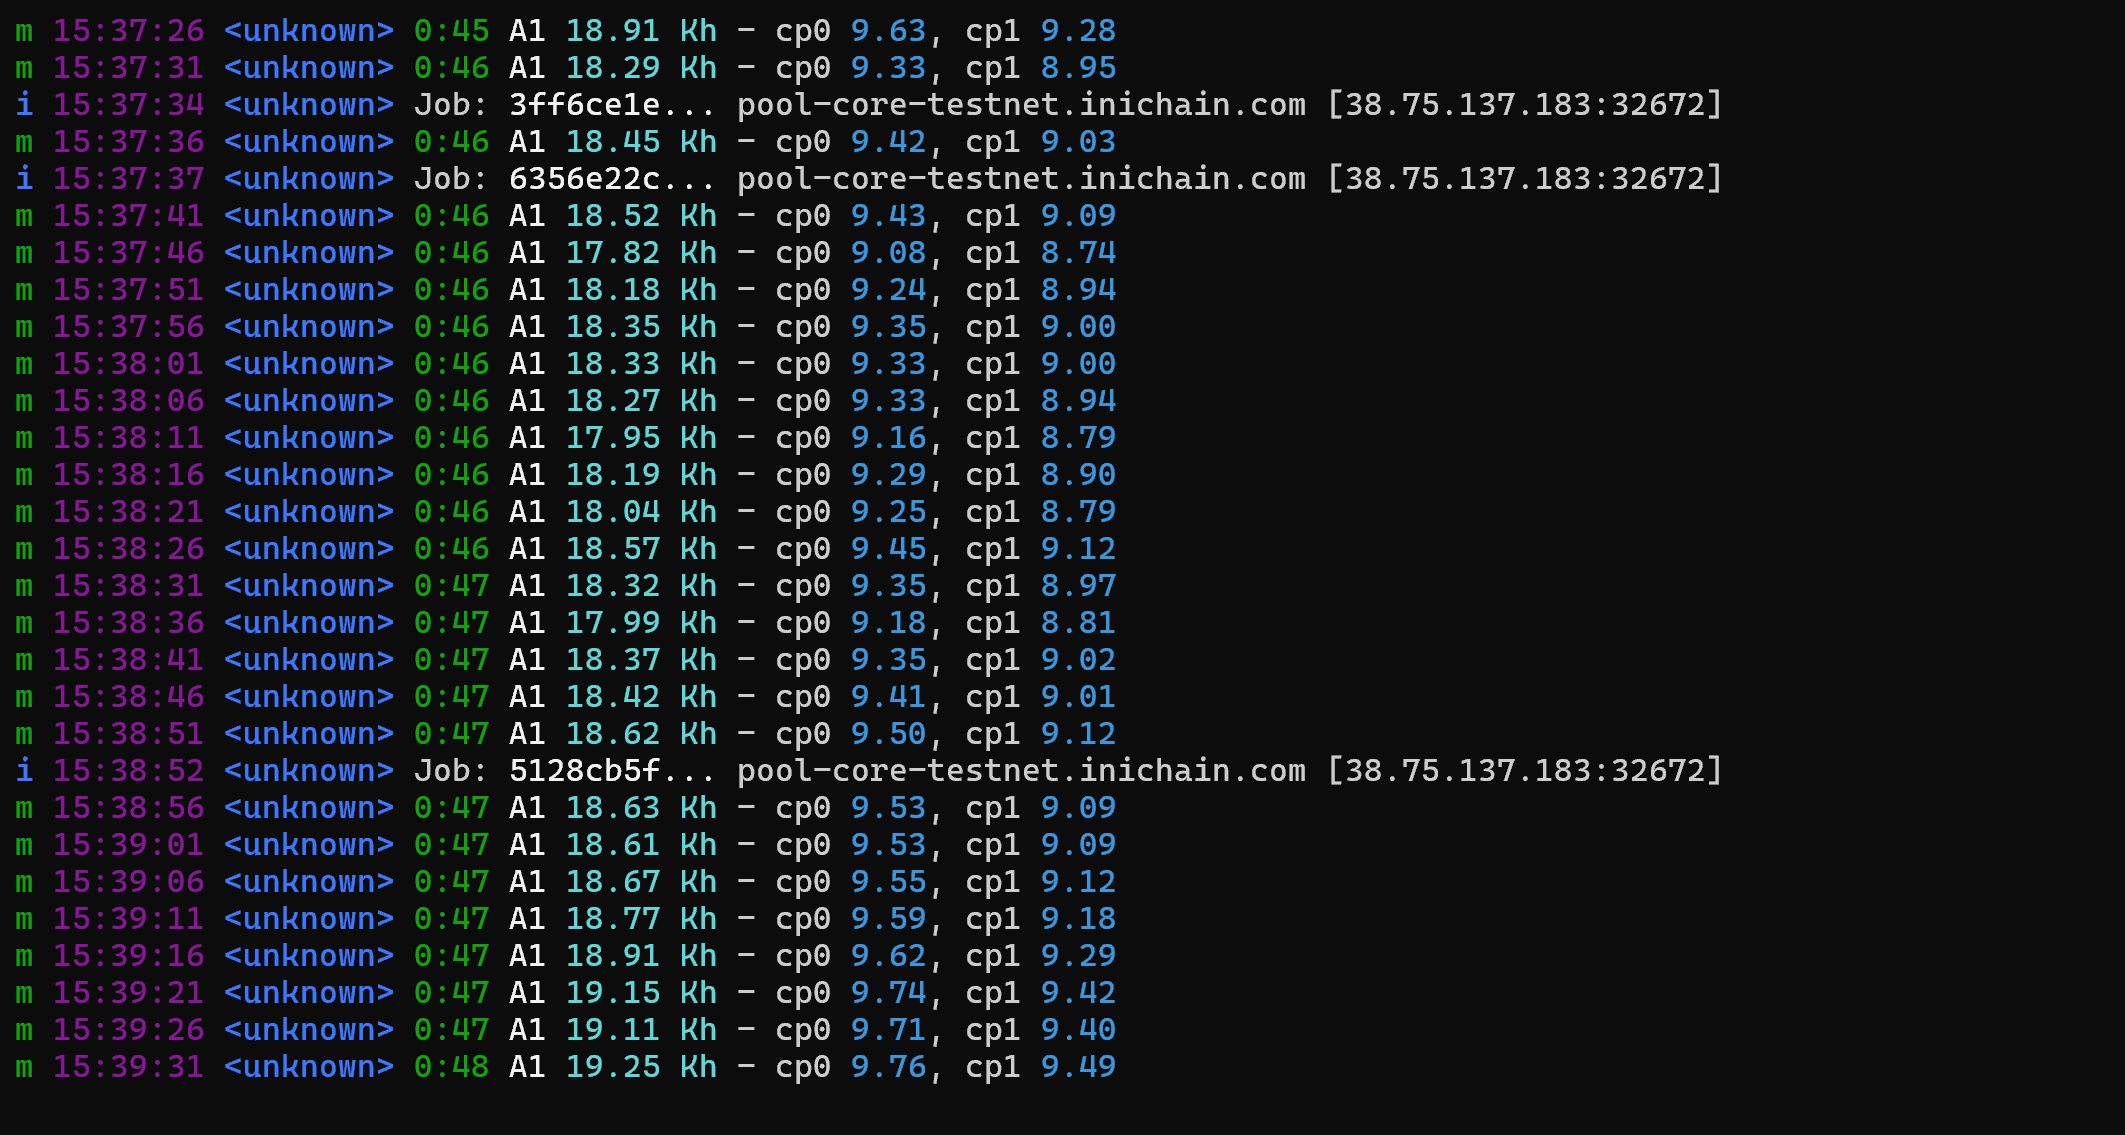Image resolution: width=2125 pixels, height=1135 pixels.
Task: Click uptime 0:48 on the last line
Action: [451, 1067]
